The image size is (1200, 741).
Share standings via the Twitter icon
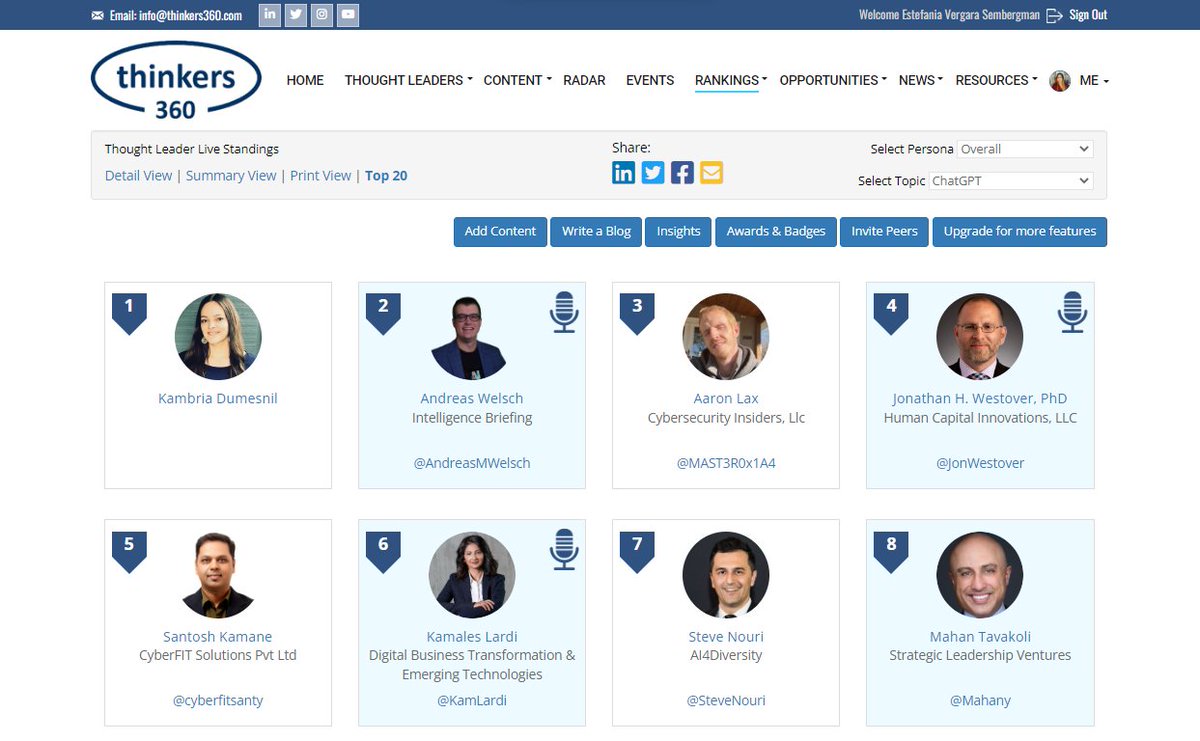[652, 172]
